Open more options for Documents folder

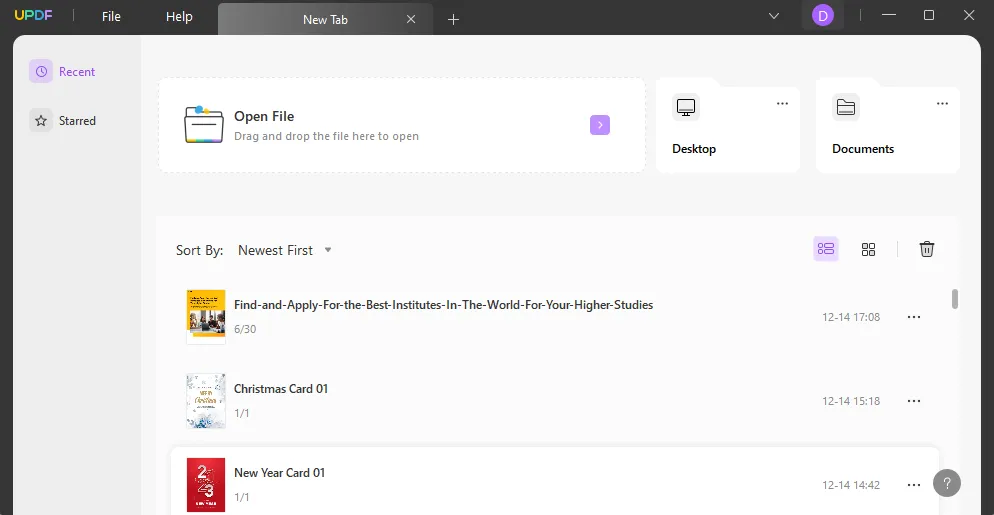[x=942, y=104]
